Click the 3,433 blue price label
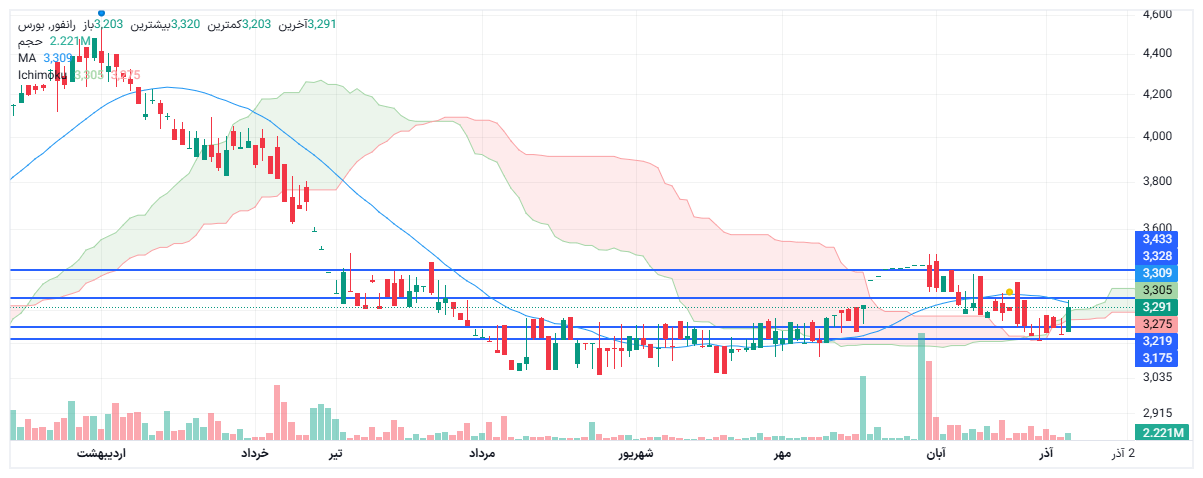 click(x=1156, y=240)
